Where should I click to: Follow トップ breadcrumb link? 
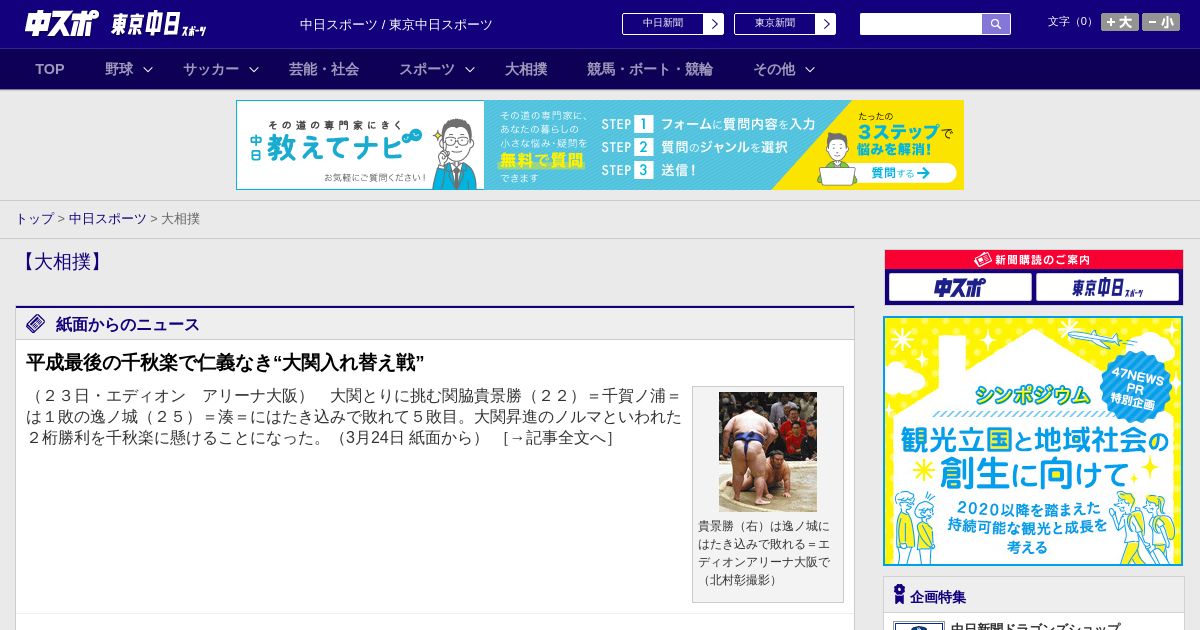34,218
